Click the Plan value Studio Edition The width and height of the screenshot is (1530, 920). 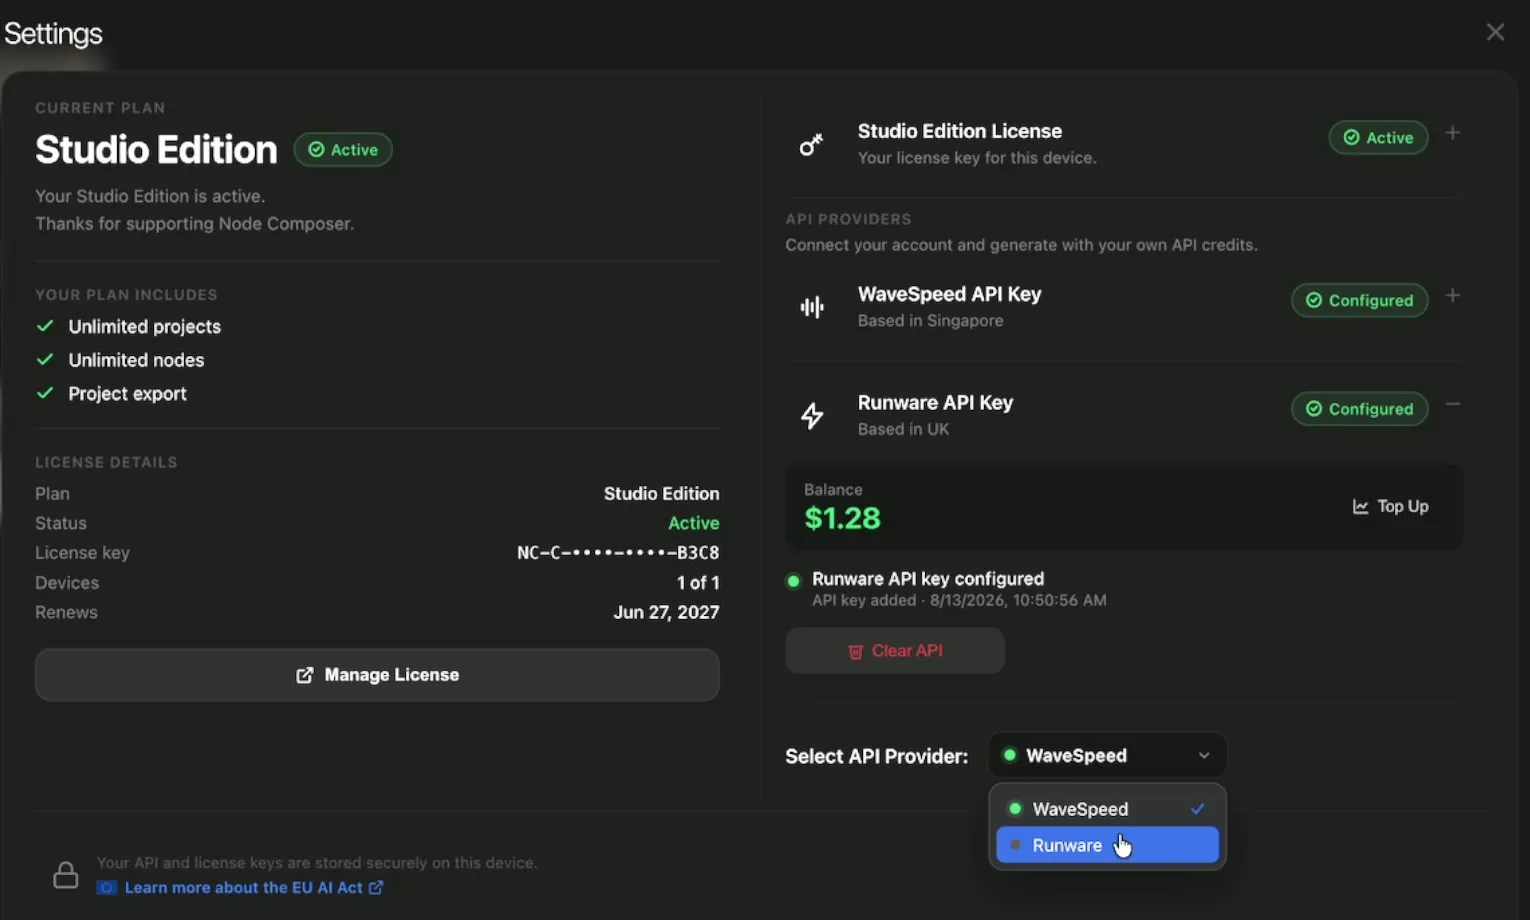(x=661, y=494)
